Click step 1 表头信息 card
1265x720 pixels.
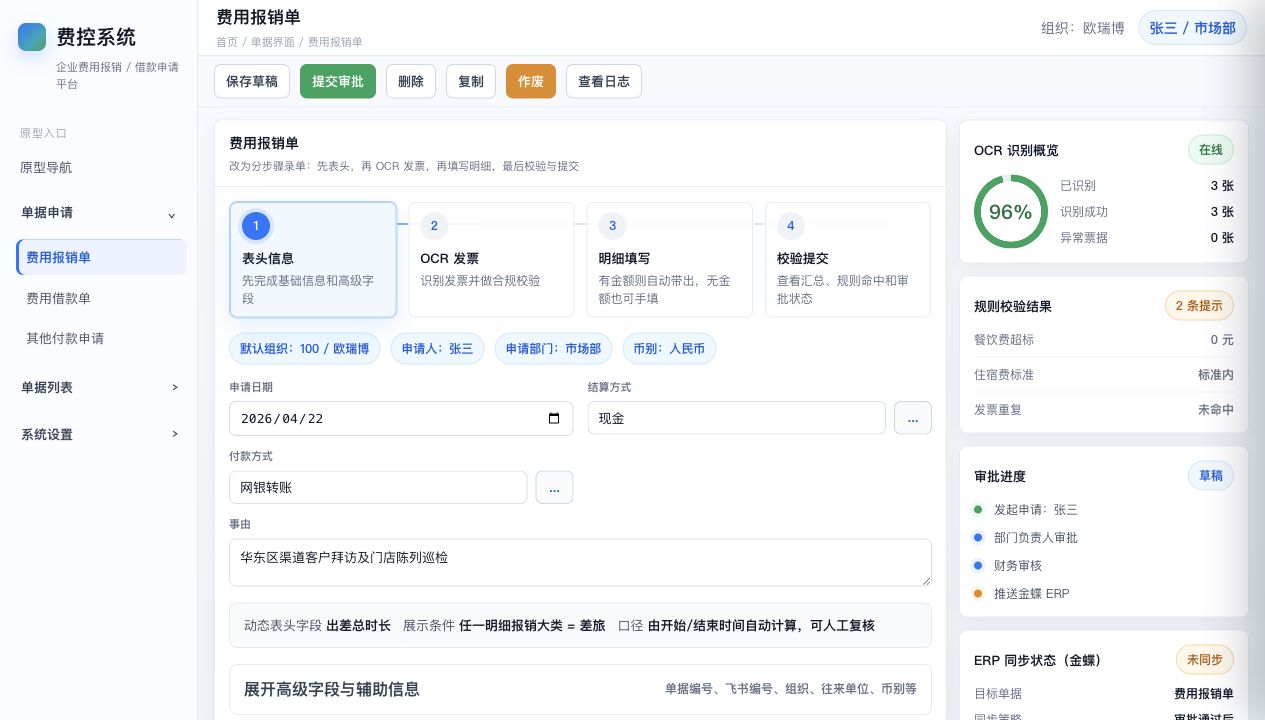click(313, 260)
